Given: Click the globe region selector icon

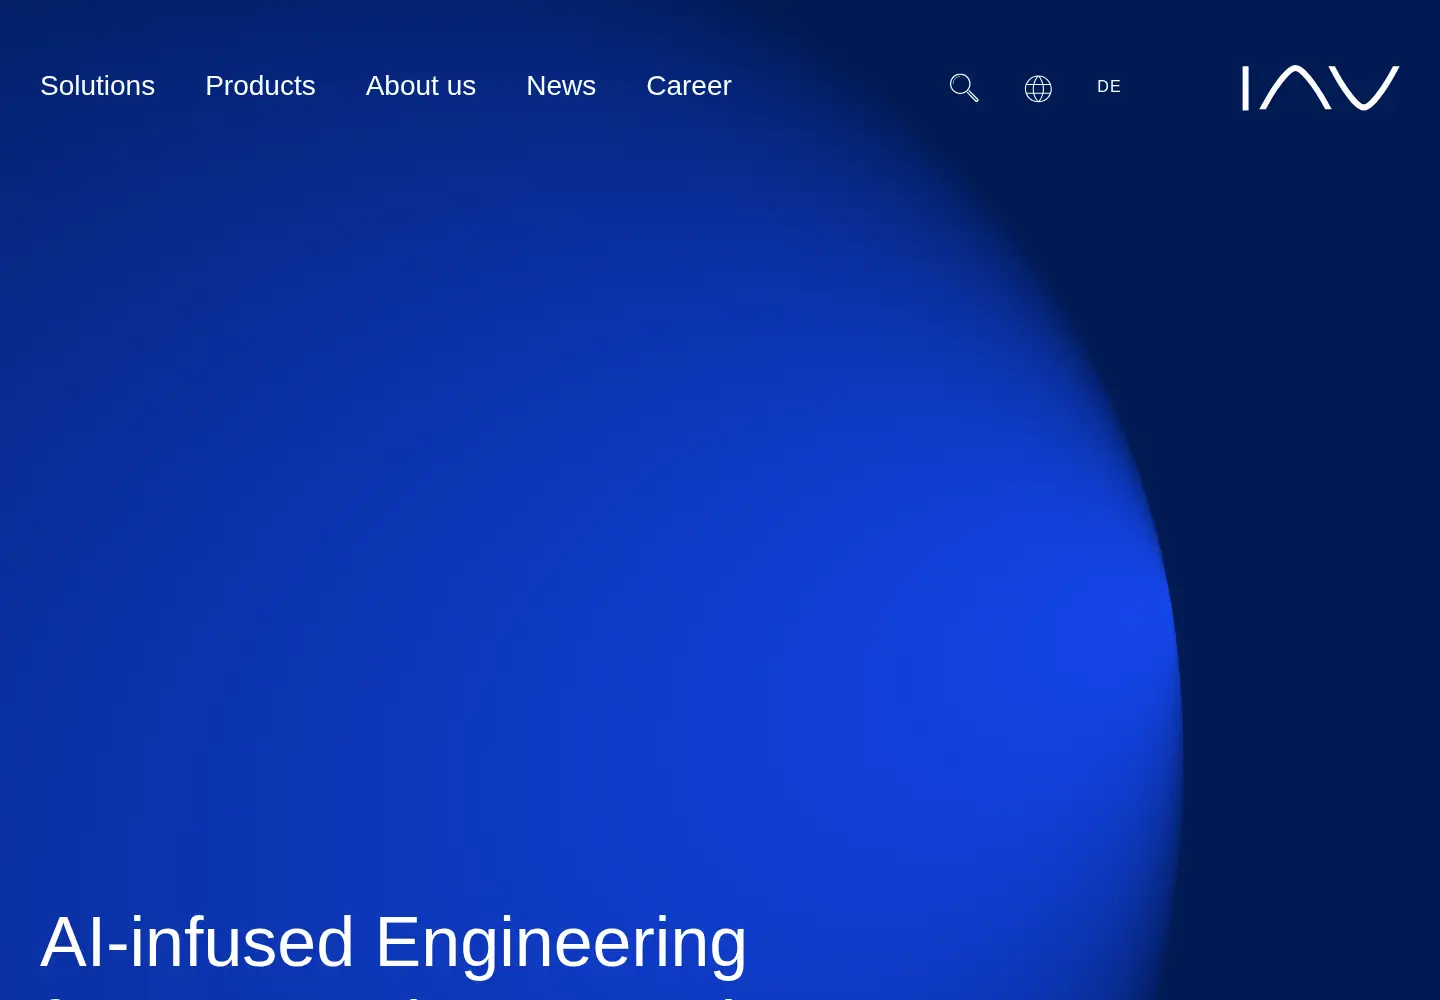Looking at the screenshot, I should point(1038,89).
